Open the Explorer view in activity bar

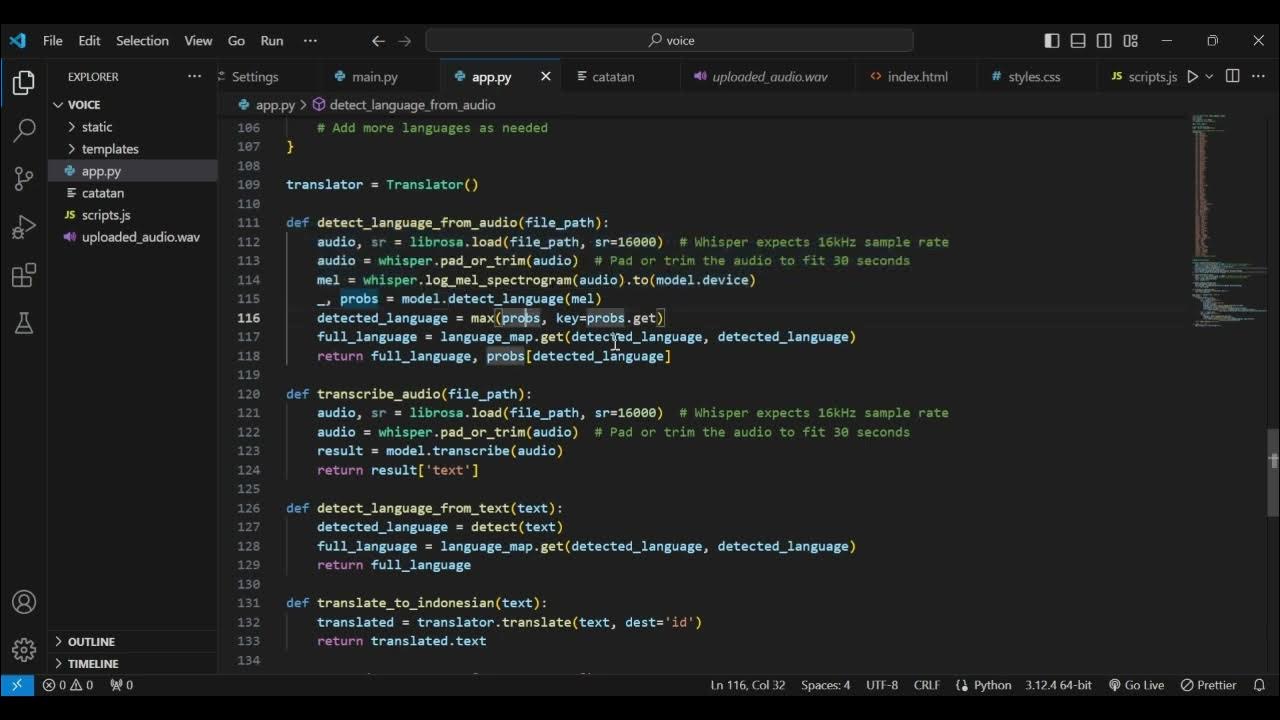click(24, 83)
